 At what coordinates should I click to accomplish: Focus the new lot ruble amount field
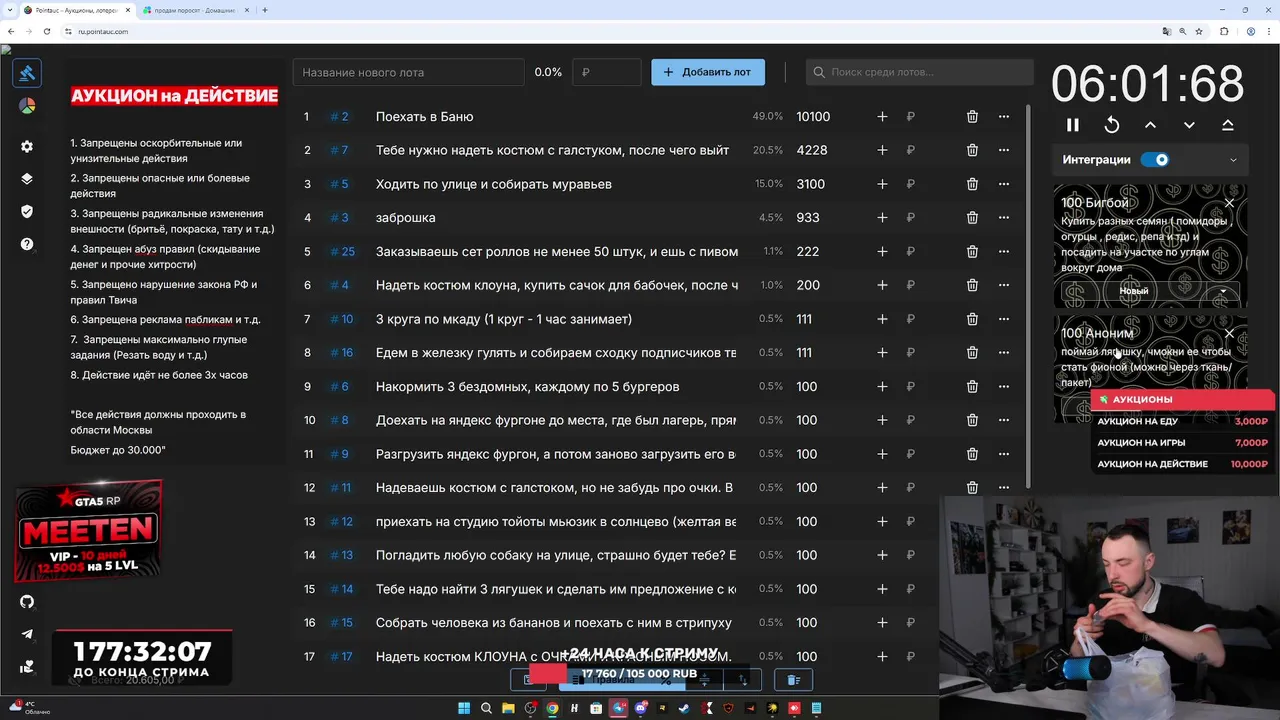tap(606, 72)
